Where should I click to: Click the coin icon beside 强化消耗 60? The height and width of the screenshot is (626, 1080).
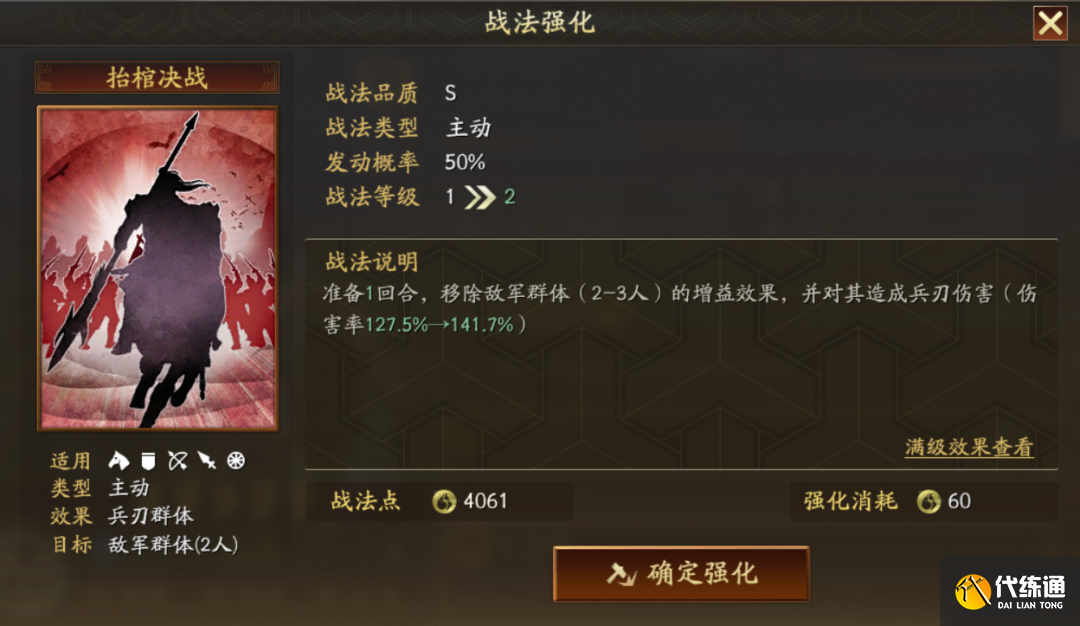(x=928, y=501)
